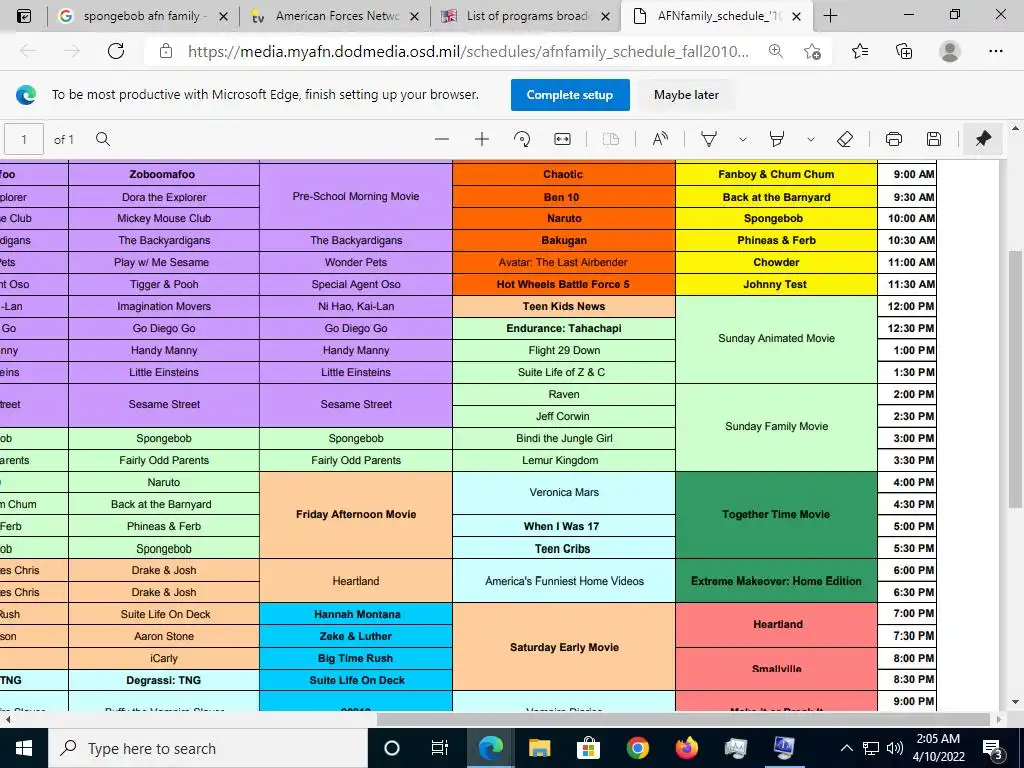Select the PDF Highlight tool
Viewport: 1024px width, 768px height.
tap(776, 138)
